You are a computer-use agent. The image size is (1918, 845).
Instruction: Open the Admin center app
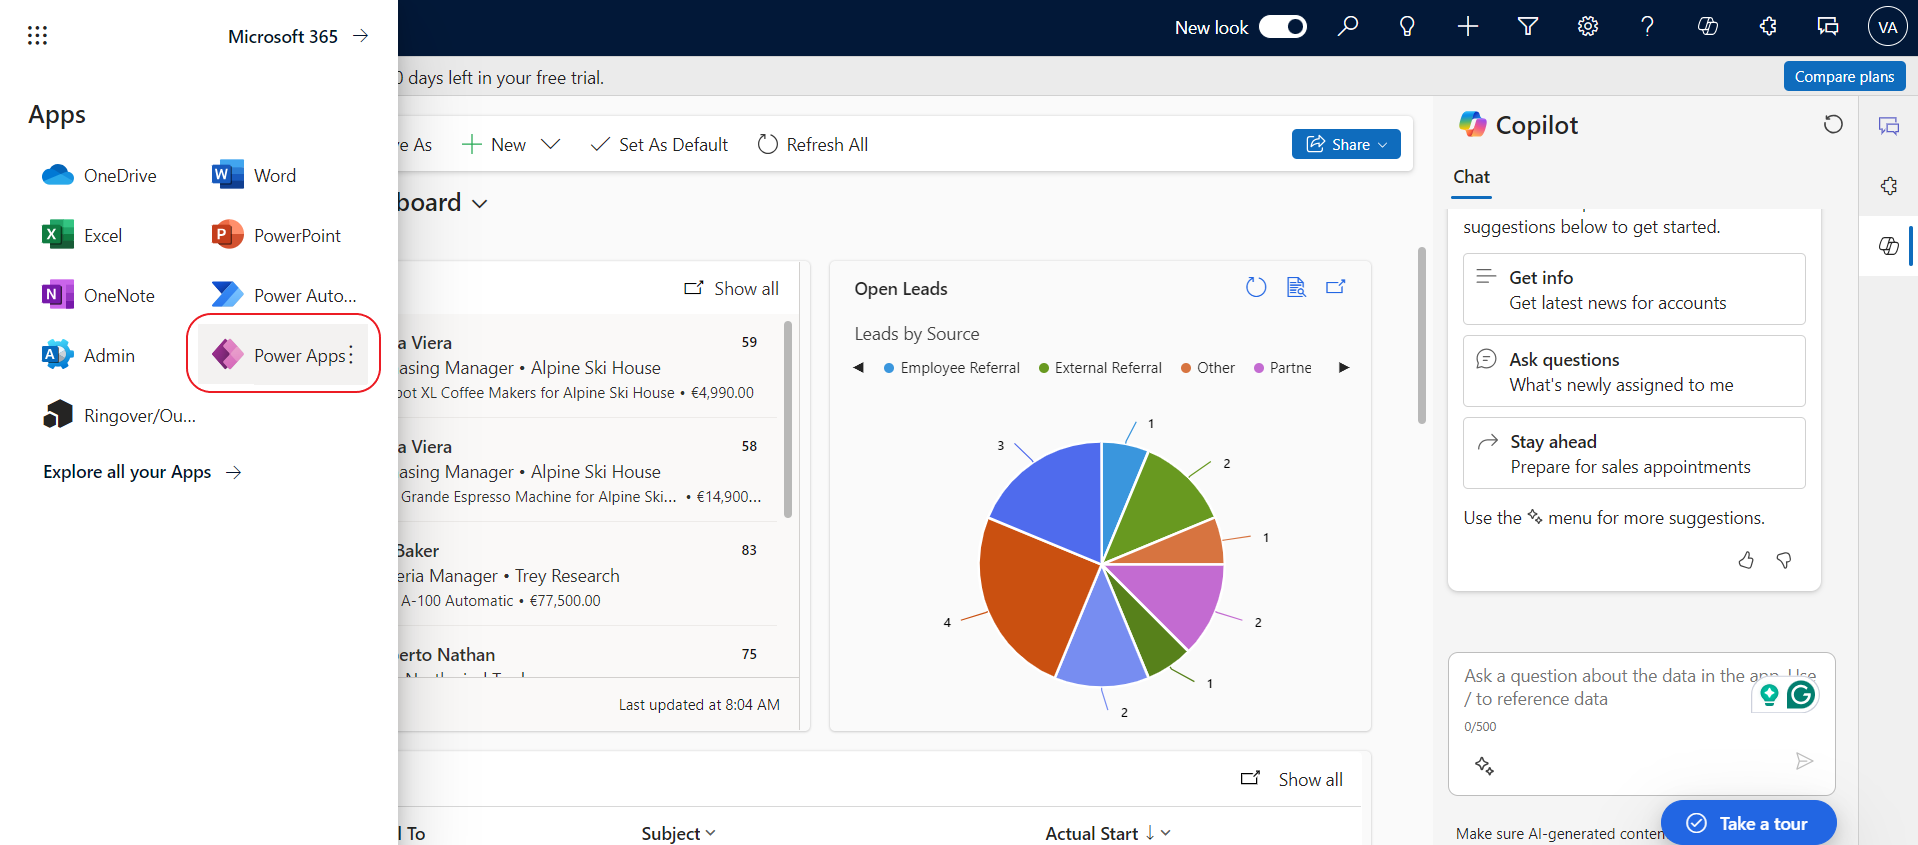coord(89,356)
